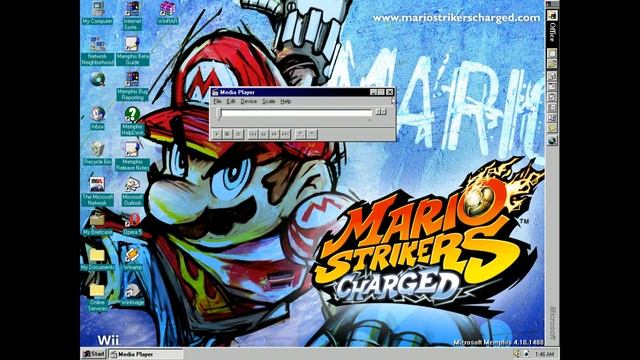This screenshot has width=640, height=360.
Task: Click the Media Player seek slider thumb
Action: click(219, 113)
